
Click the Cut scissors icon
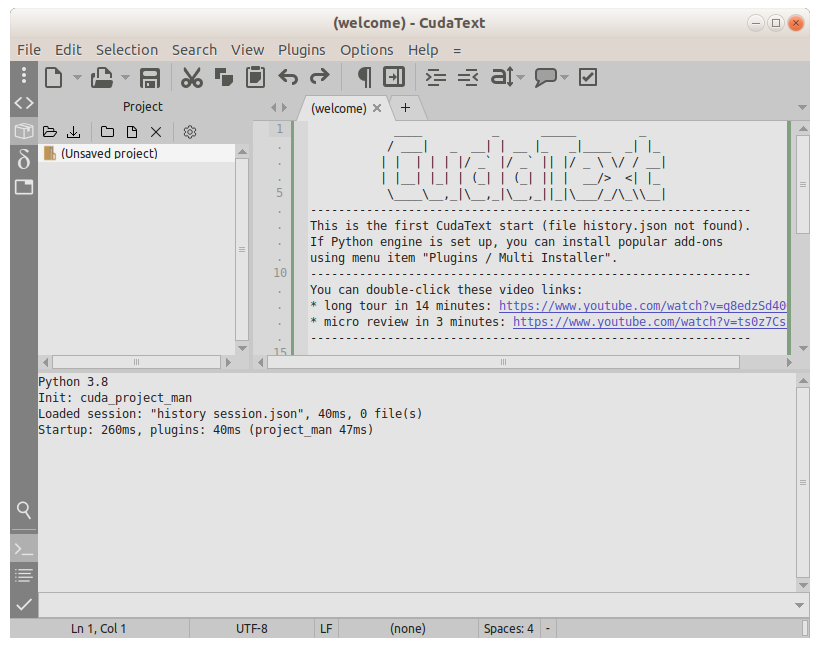point(191,77)
